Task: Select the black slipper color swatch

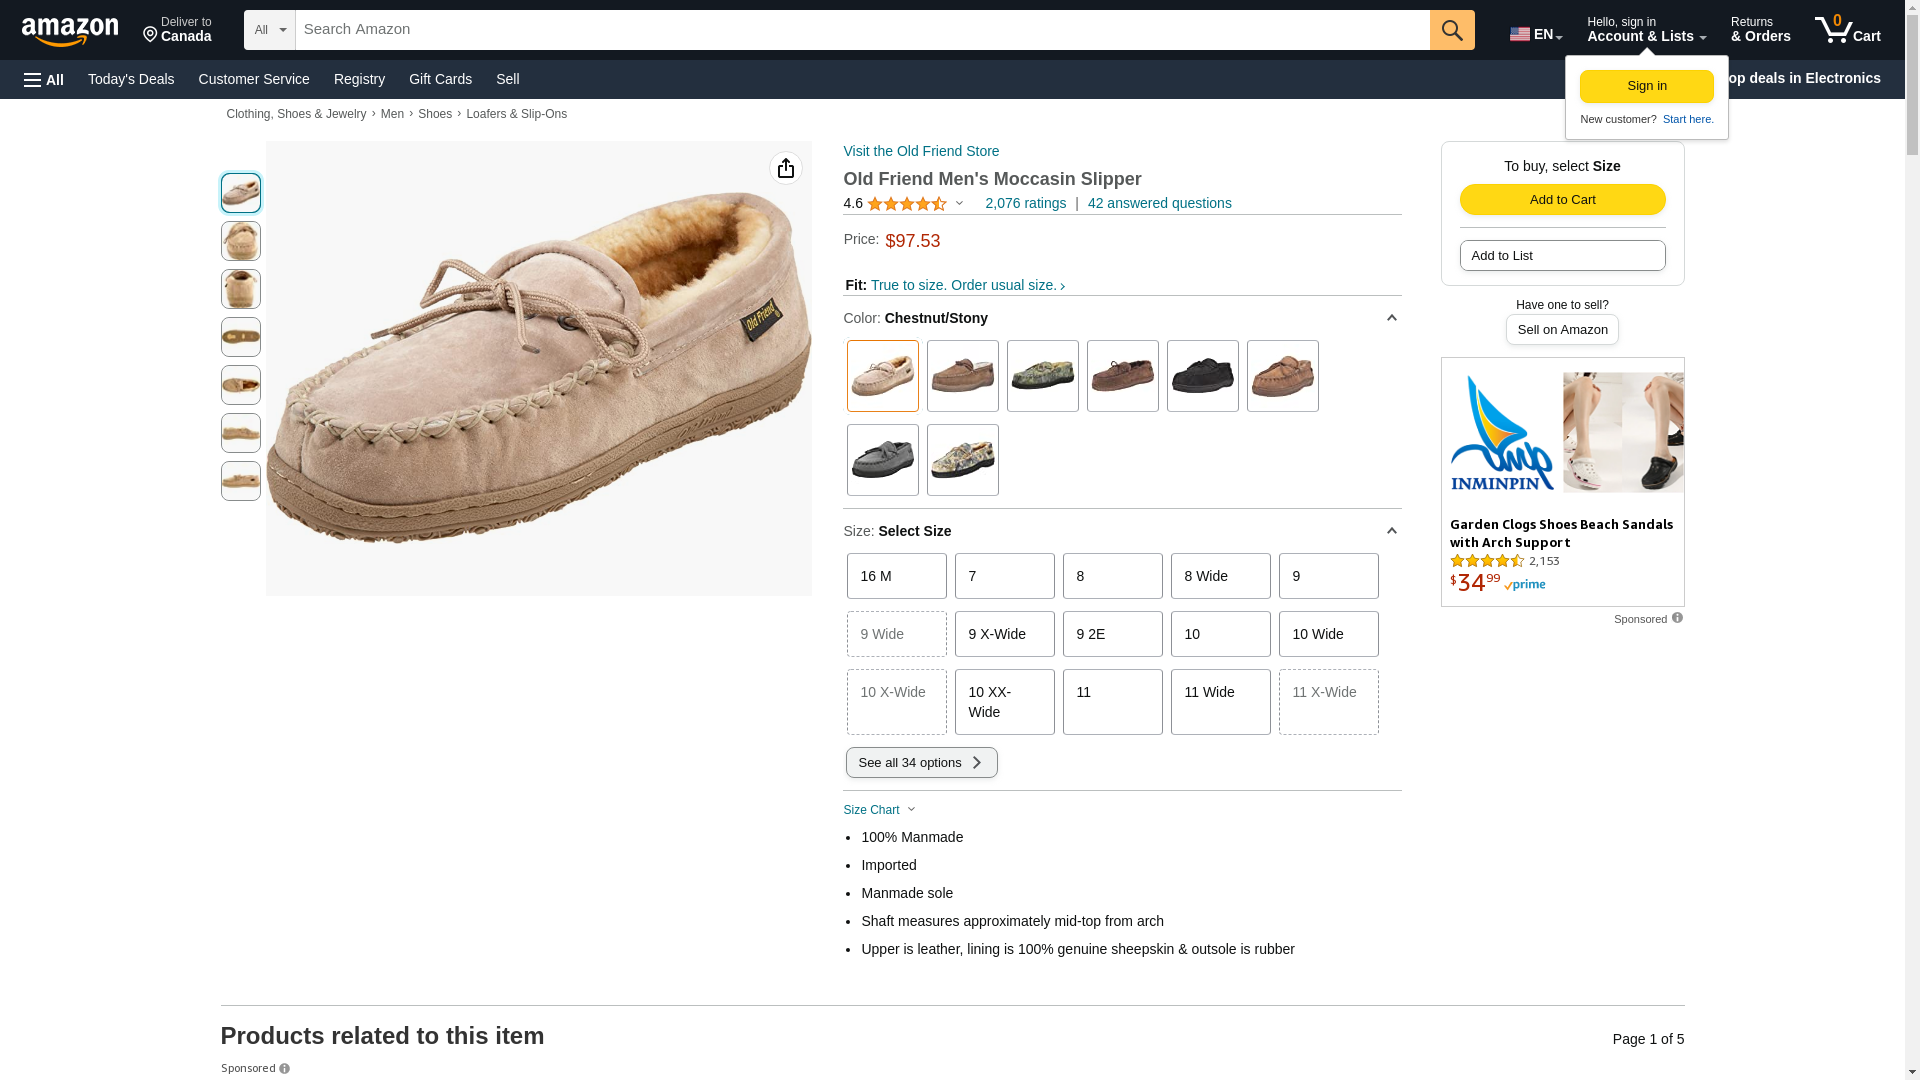Action: pyautogui.click(x=1202, y=376)
